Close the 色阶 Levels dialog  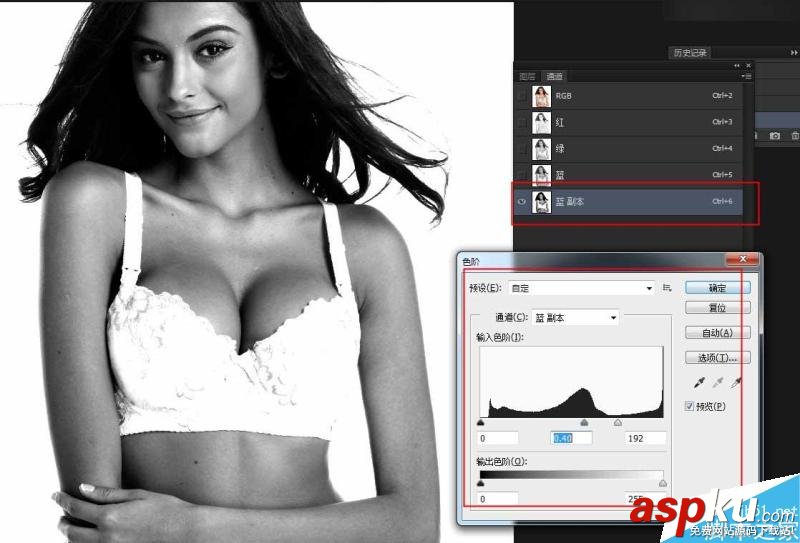click(x=743, y=259)
